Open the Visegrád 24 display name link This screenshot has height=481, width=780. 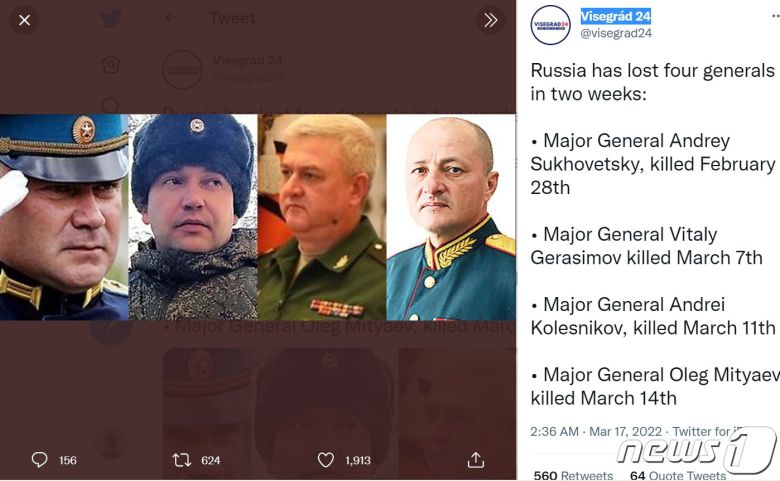615,16
